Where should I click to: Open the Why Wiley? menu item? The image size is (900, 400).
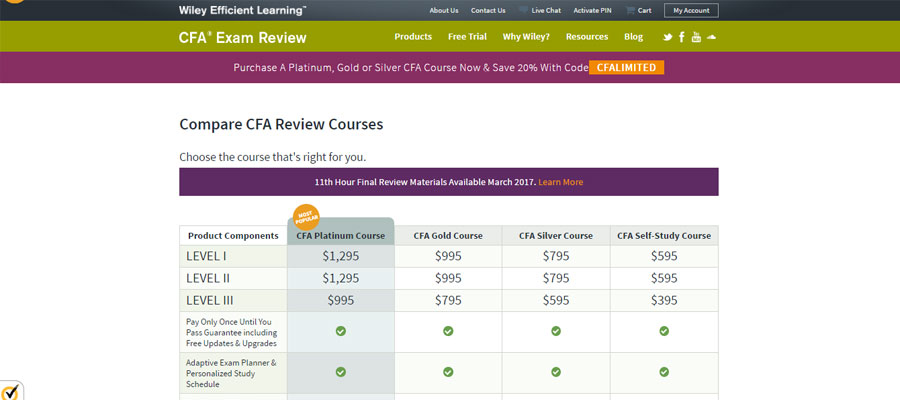coord(526,37)
